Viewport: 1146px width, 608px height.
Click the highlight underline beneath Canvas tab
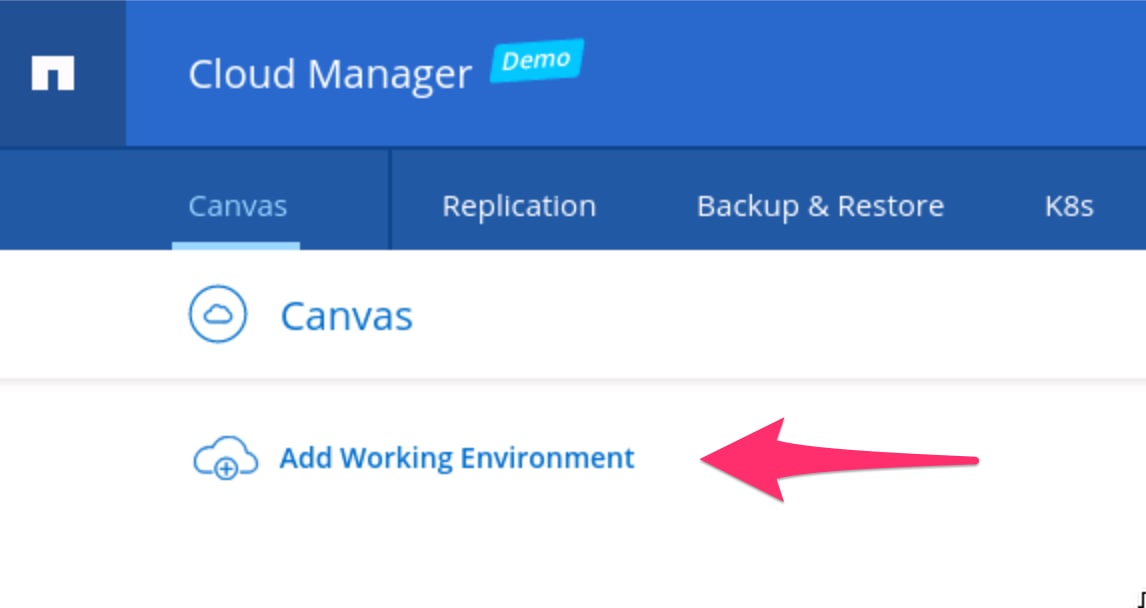236,245
